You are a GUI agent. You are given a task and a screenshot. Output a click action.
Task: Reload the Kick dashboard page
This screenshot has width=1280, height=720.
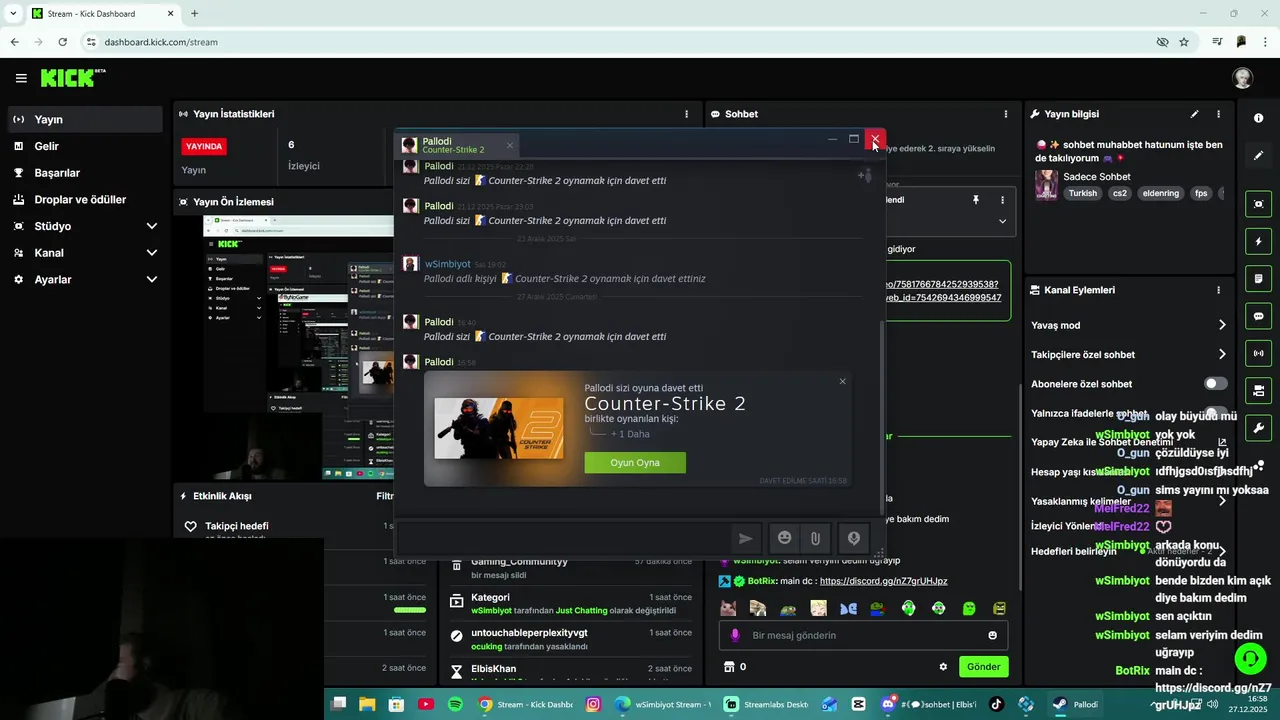click(62, 42)
